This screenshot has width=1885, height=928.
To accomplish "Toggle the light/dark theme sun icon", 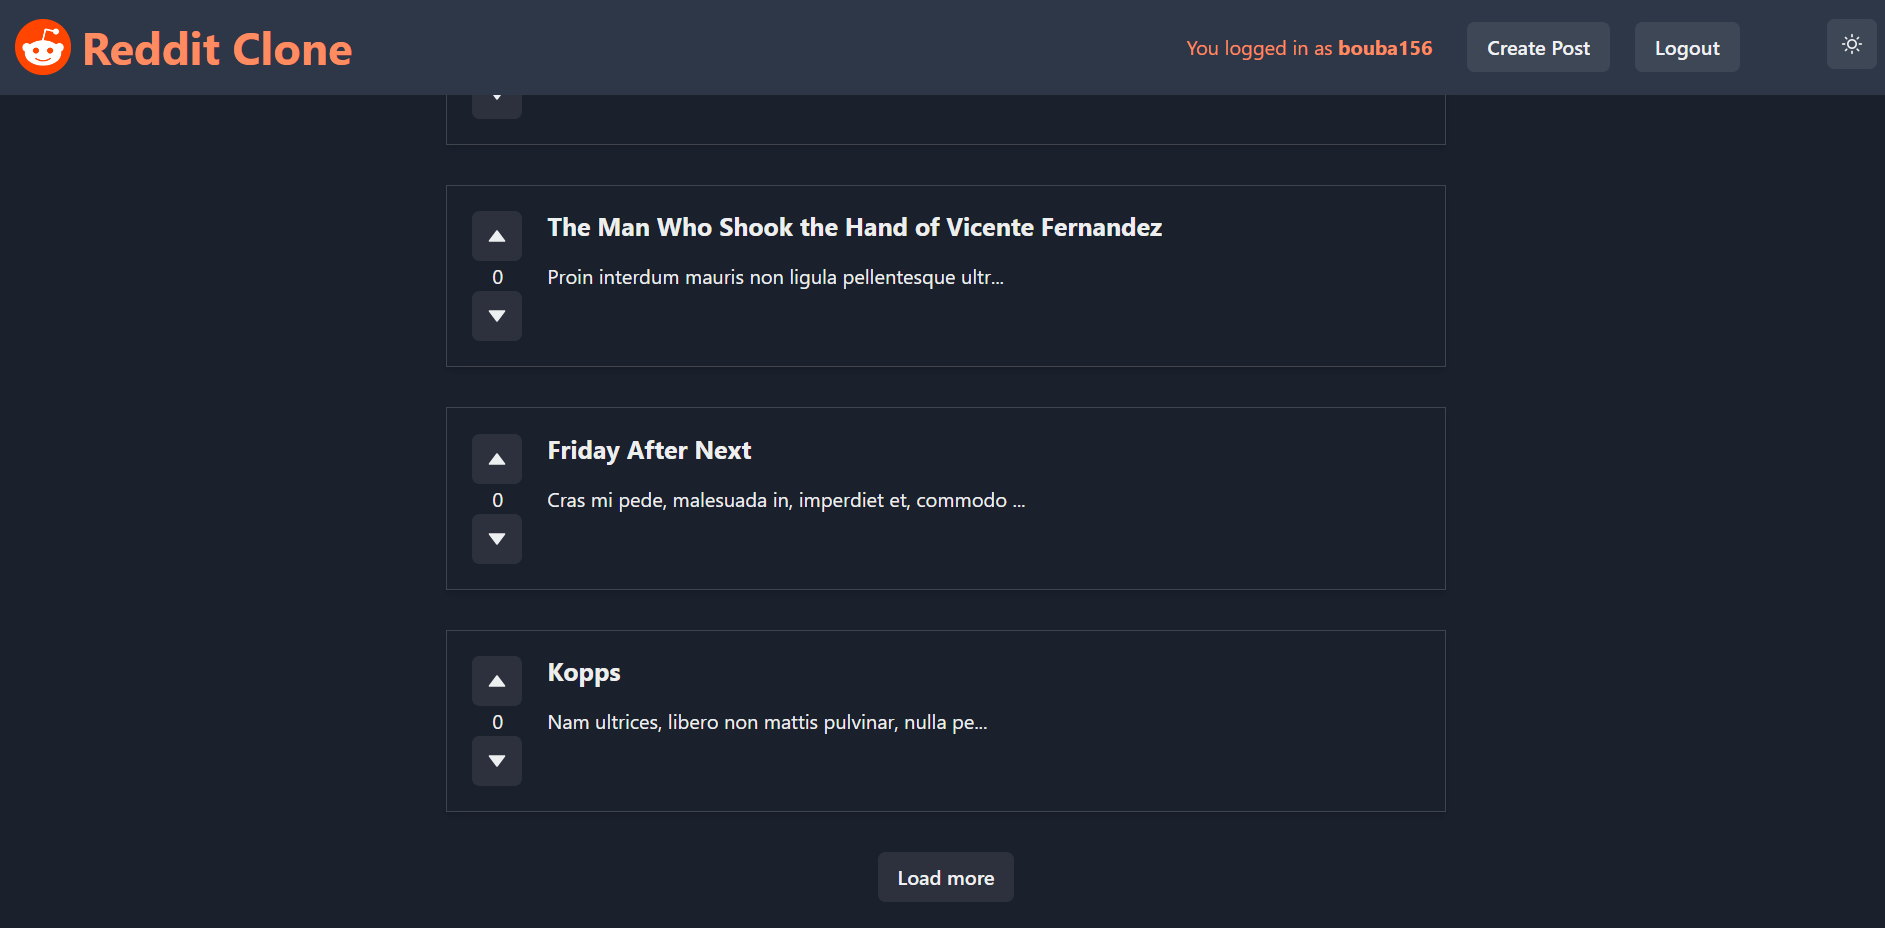I will coord(1851,44).
